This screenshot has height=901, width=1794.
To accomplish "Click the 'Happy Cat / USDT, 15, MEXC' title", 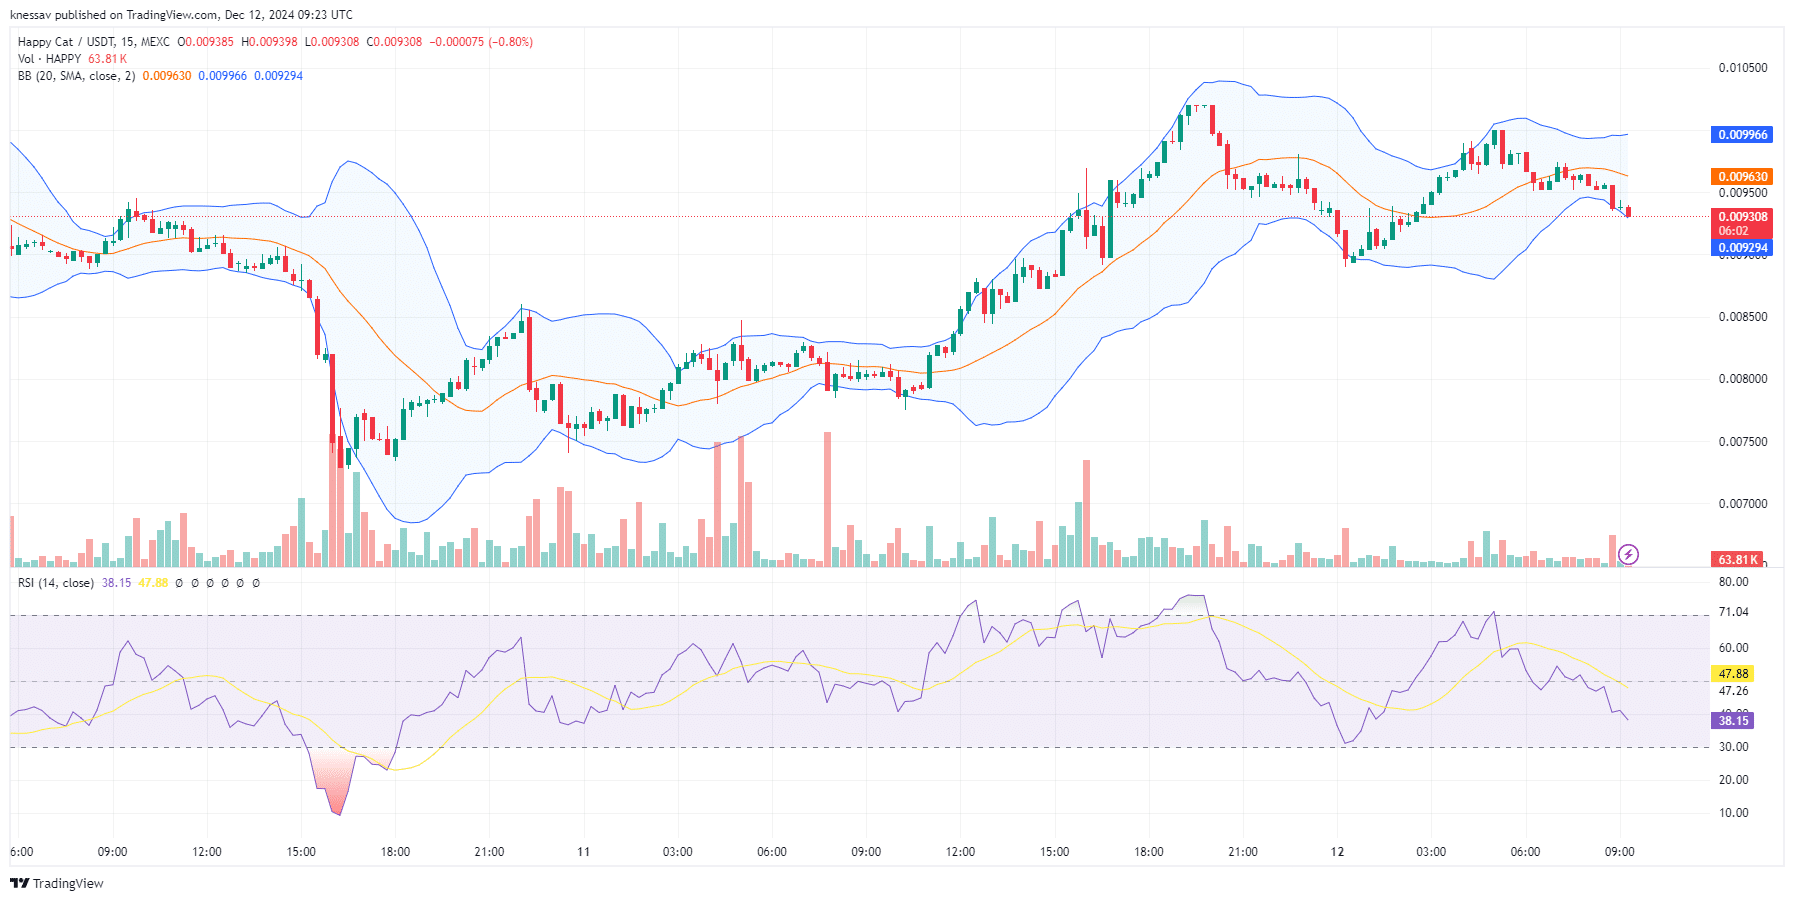I will pos(94,42).
